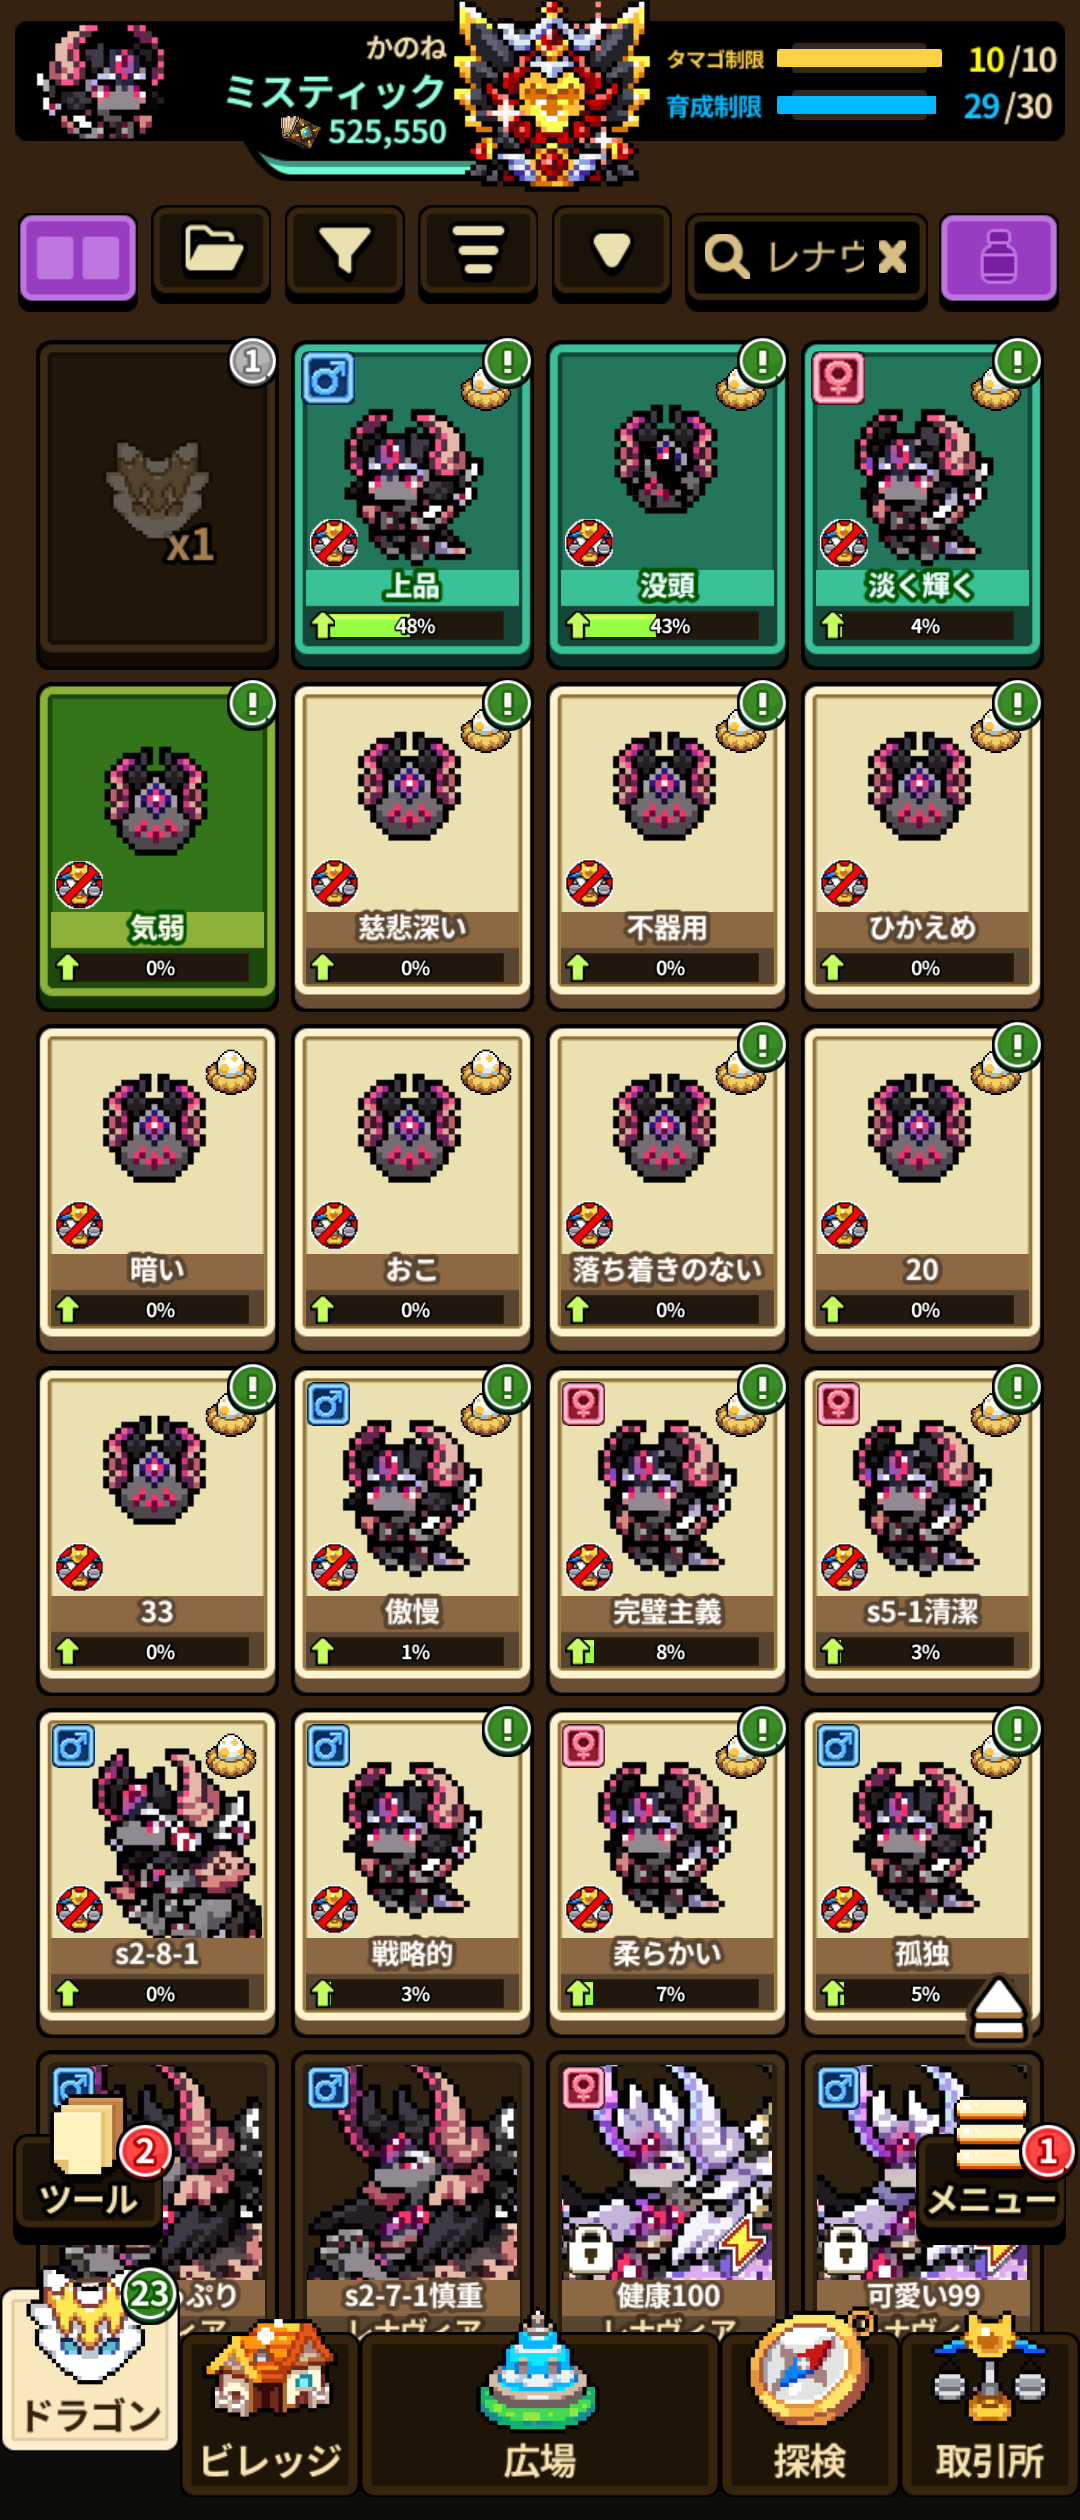This screenshot has width=1080, height=2520.
Task: Open the 取引所 exchange scales icon
Action: tap(990, 2412)
